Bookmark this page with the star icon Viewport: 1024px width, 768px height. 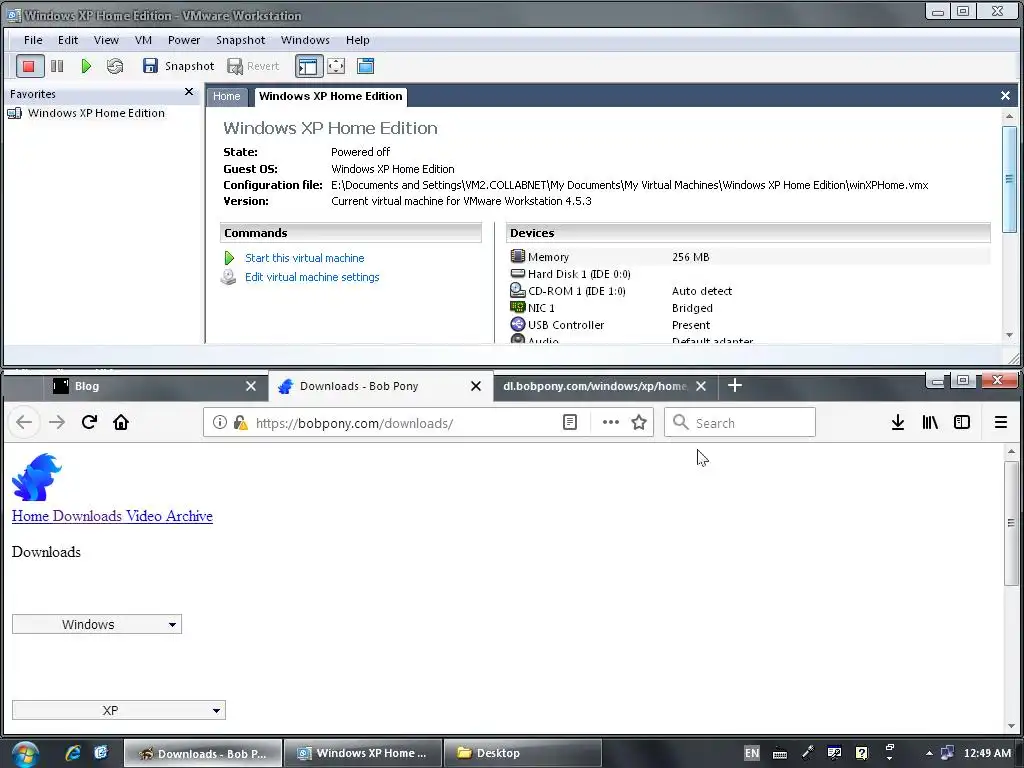click(639, 423)
